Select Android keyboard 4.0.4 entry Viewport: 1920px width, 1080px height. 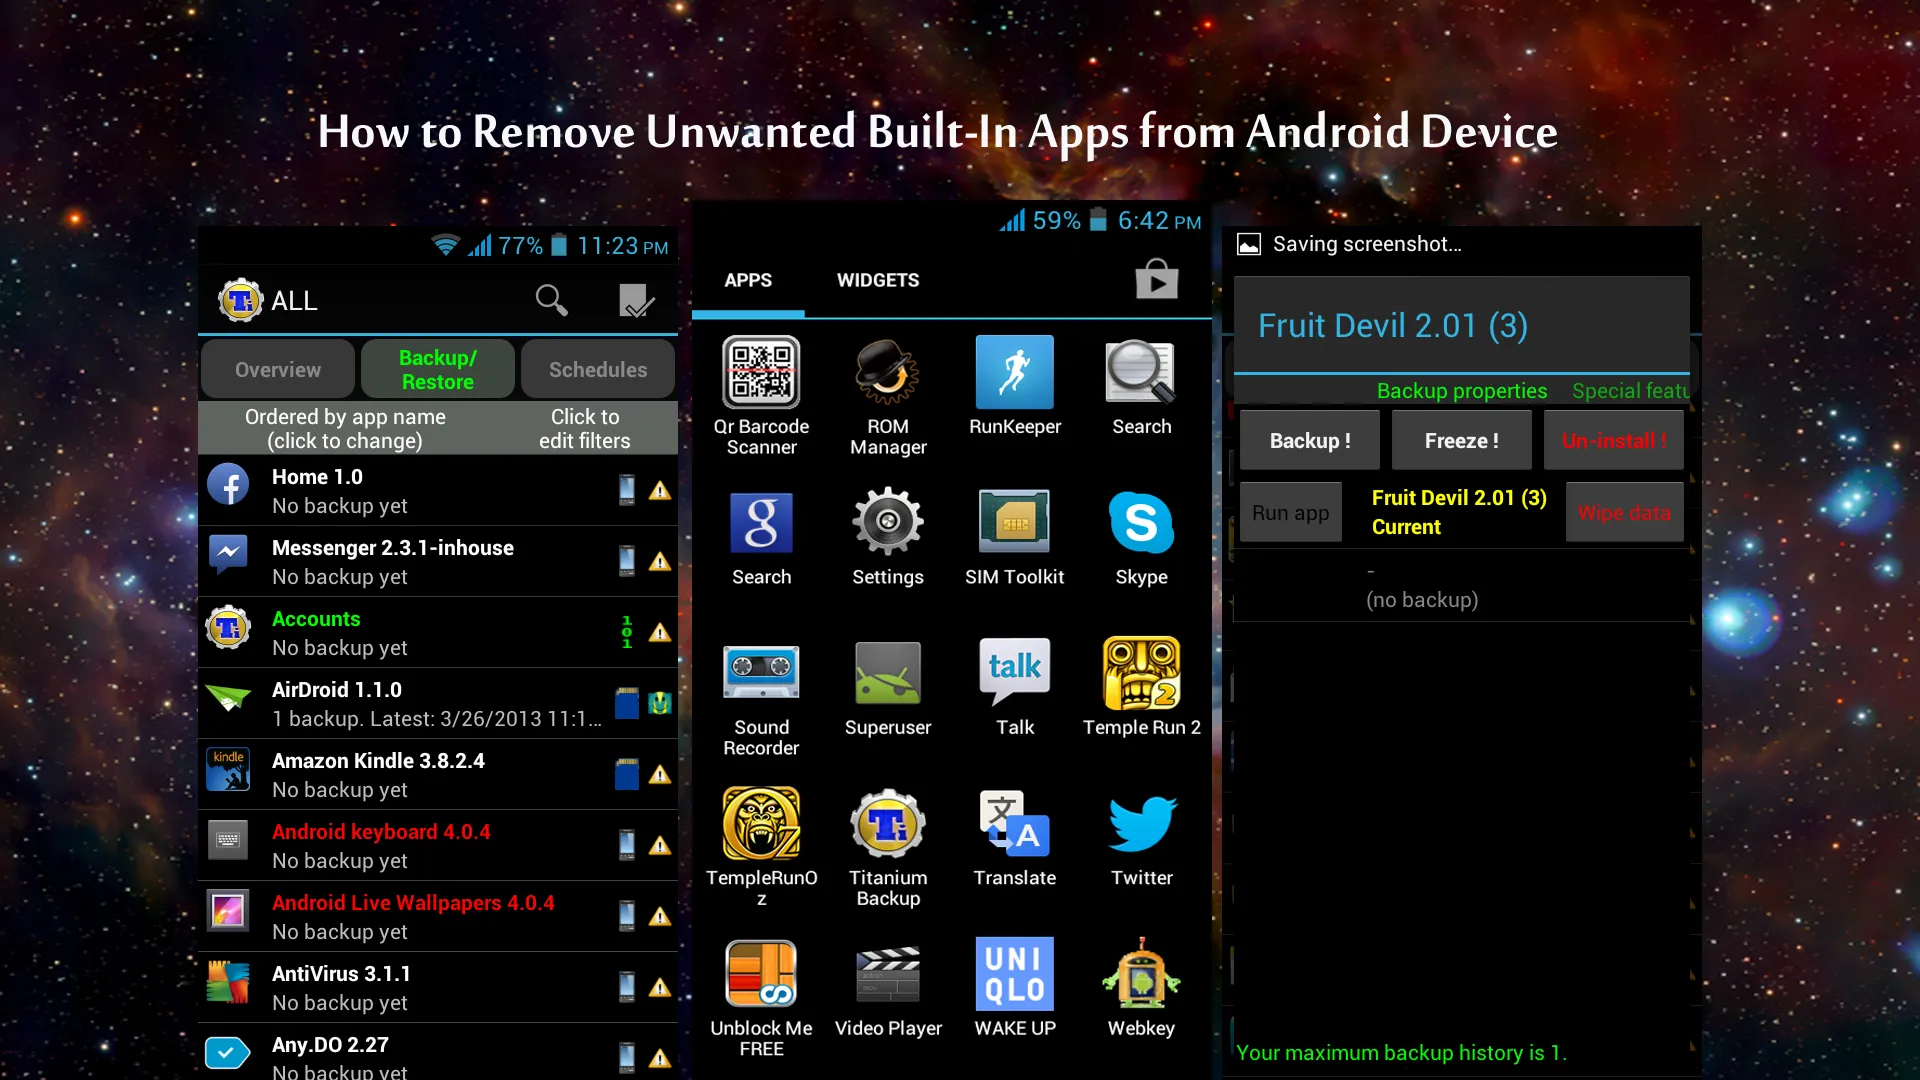coord(438,845)
